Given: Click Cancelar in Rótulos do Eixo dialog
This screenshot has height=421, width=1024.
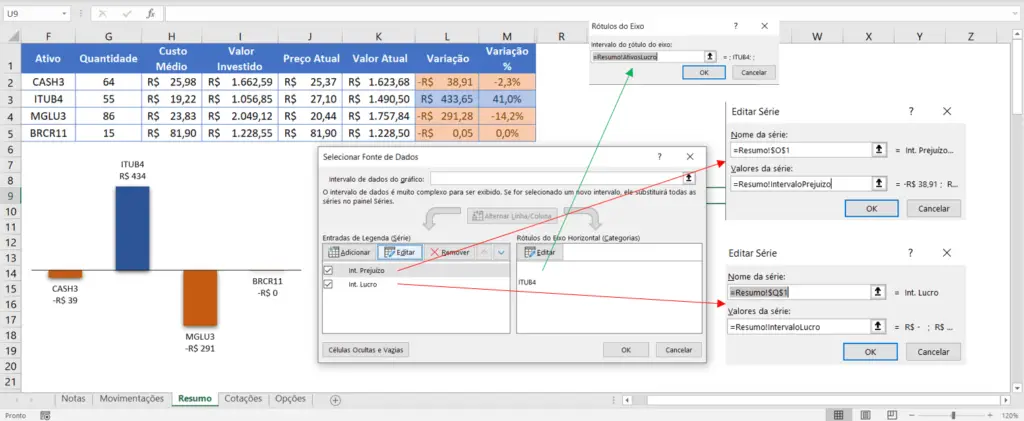Looking at the screenshot, I should point(754,72).
